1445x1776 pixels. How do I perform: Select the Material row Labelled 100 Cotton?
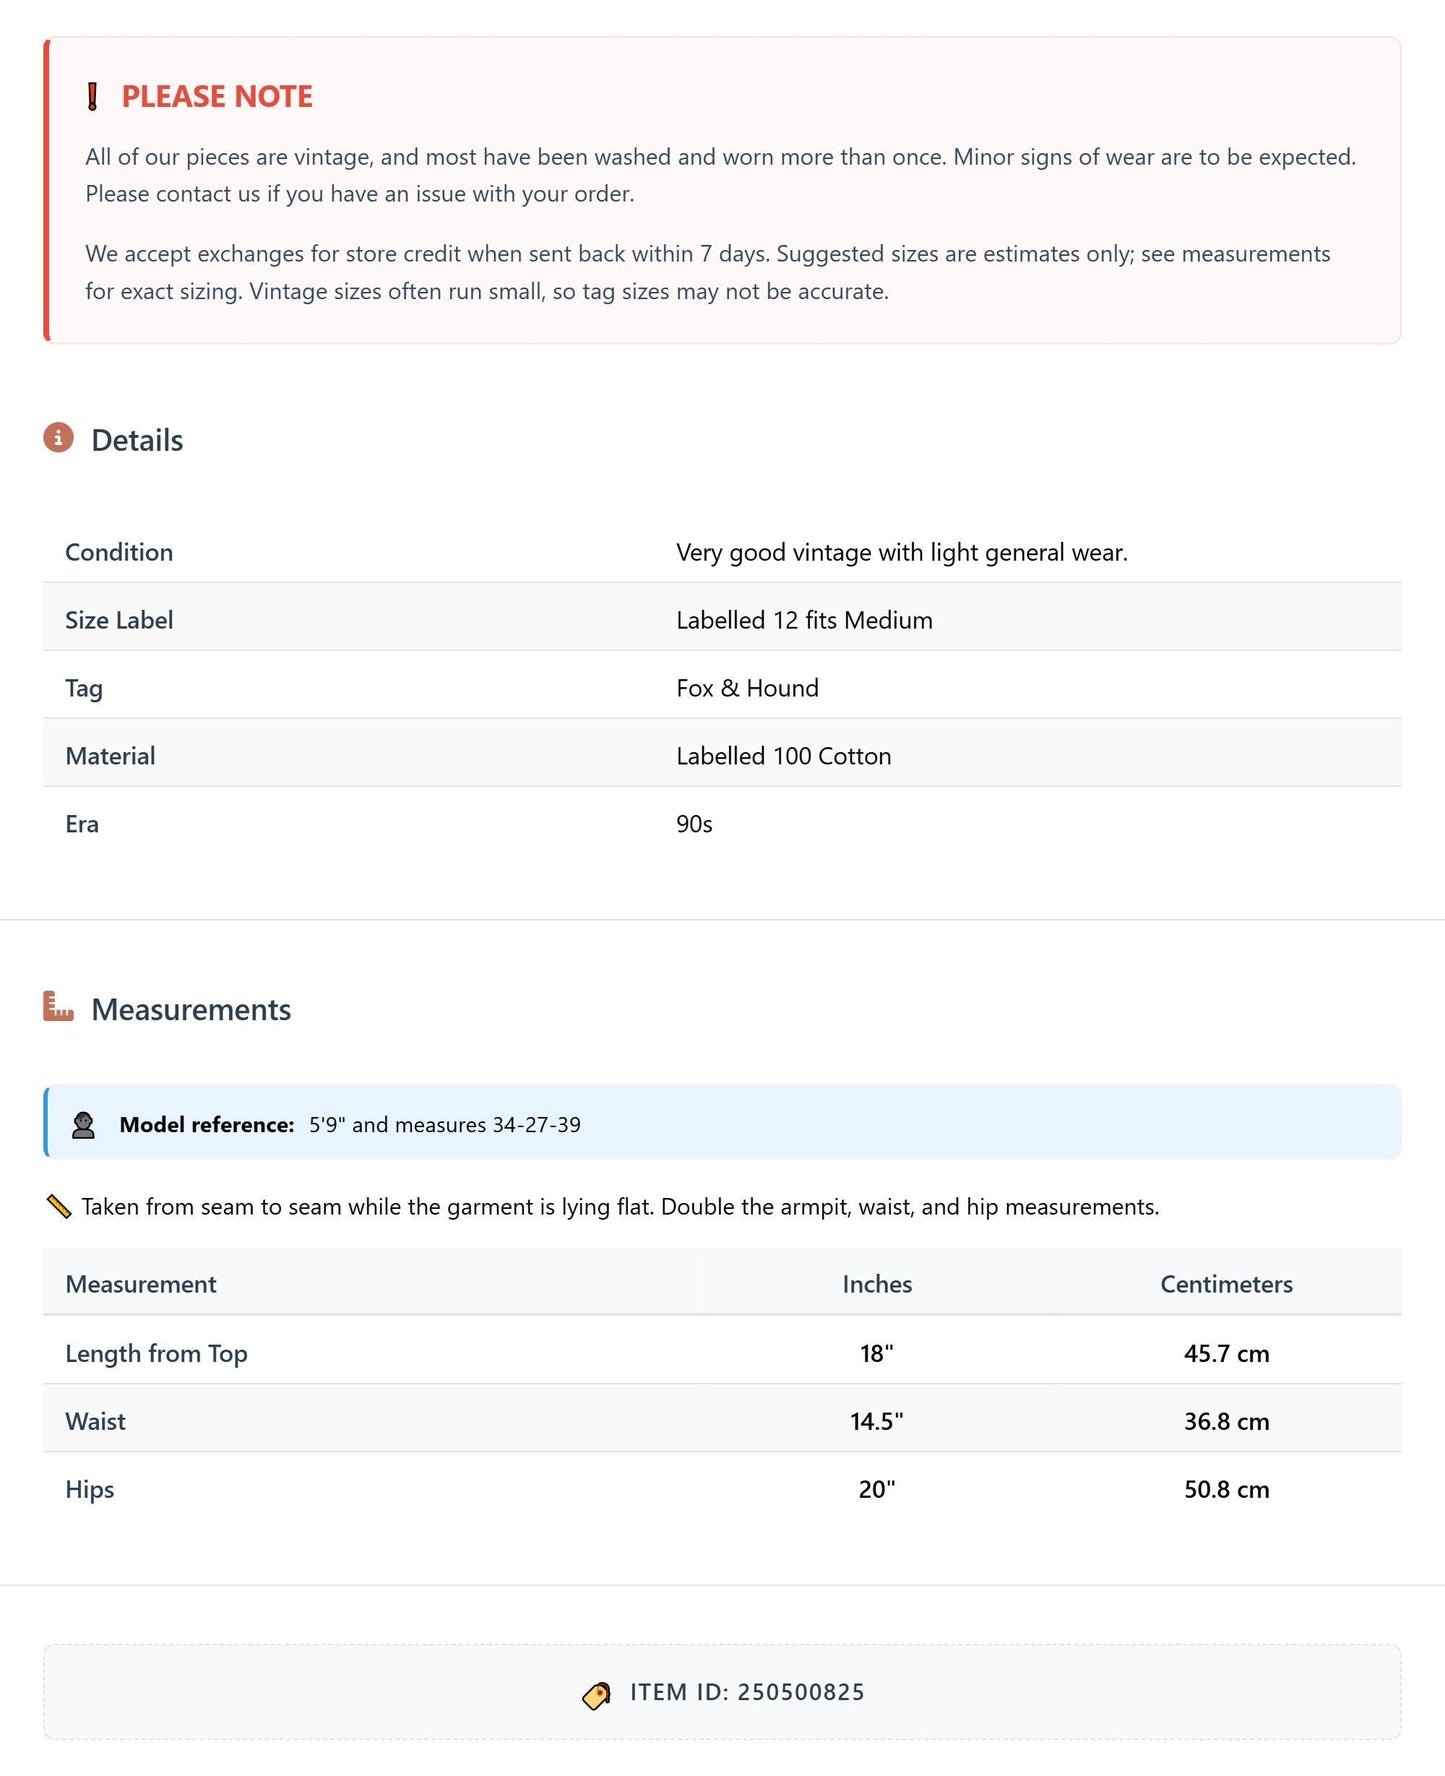tap(722, 755)
